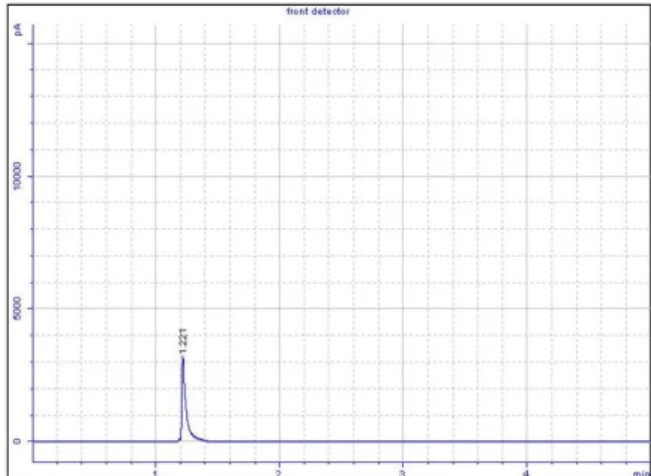Click the baseline trace at 2 minutes
Viewport: 651px width, 476px height.
coord(279,441)
